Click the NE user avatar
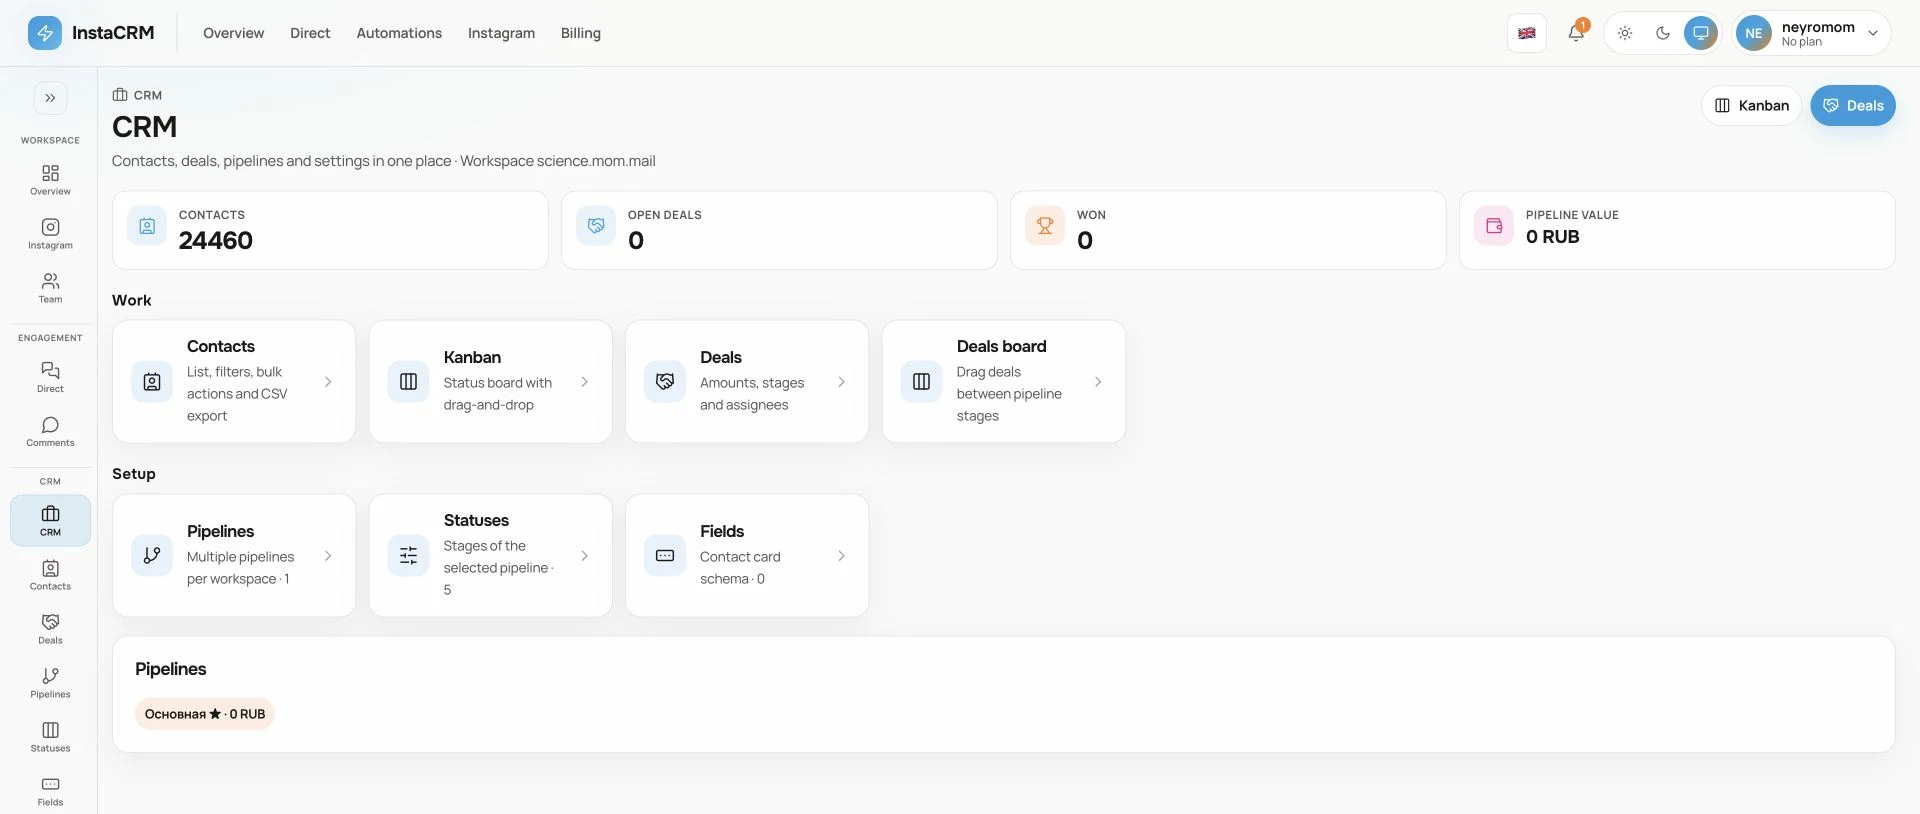This screenshot has height=814, width=1920. (1754, 33)
